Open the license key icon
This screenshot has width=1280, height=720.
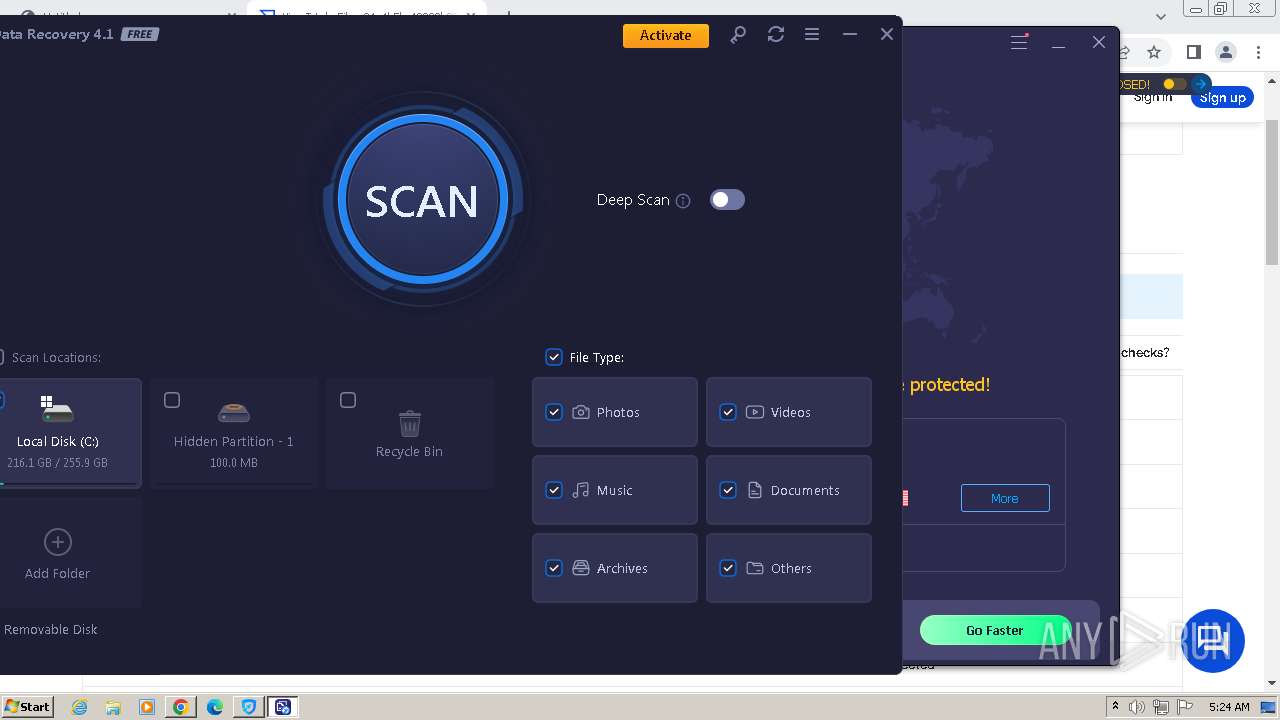(738, 35)
